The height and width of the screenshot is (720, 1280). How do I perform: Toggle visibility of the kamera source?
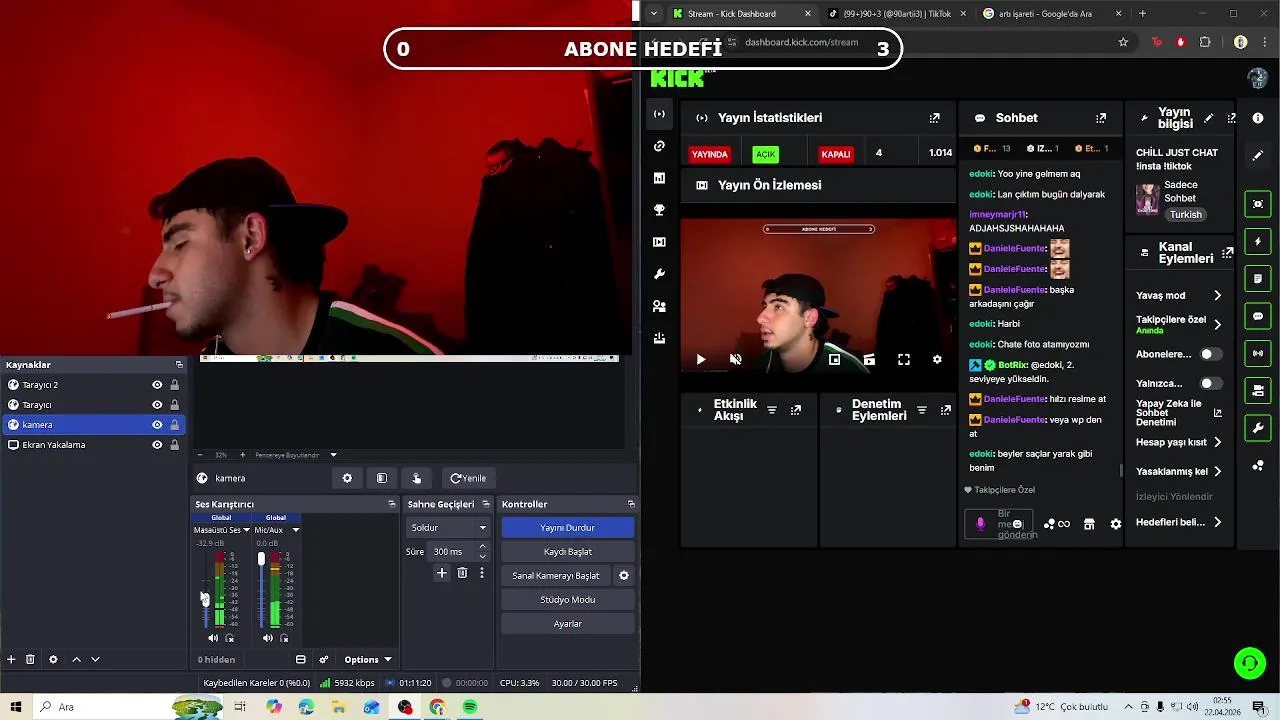[x=157, y=425]
